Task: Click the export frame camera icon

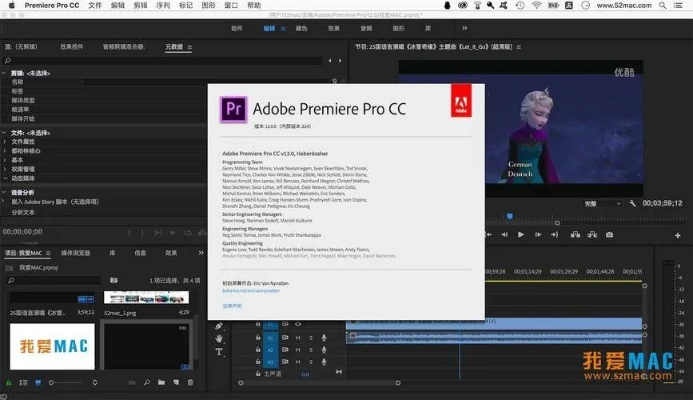Action: coord(609,235)
